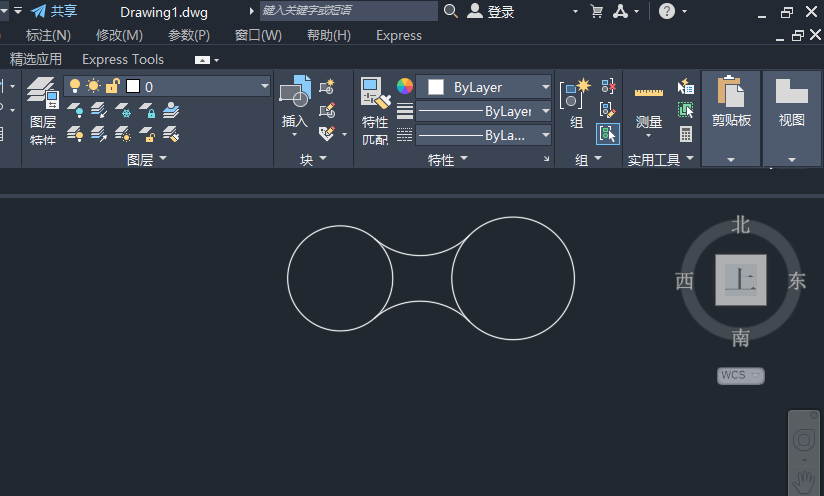Click the 登录 sign-in button
Screen dimensions: 824x496
[x=491, y=11]
